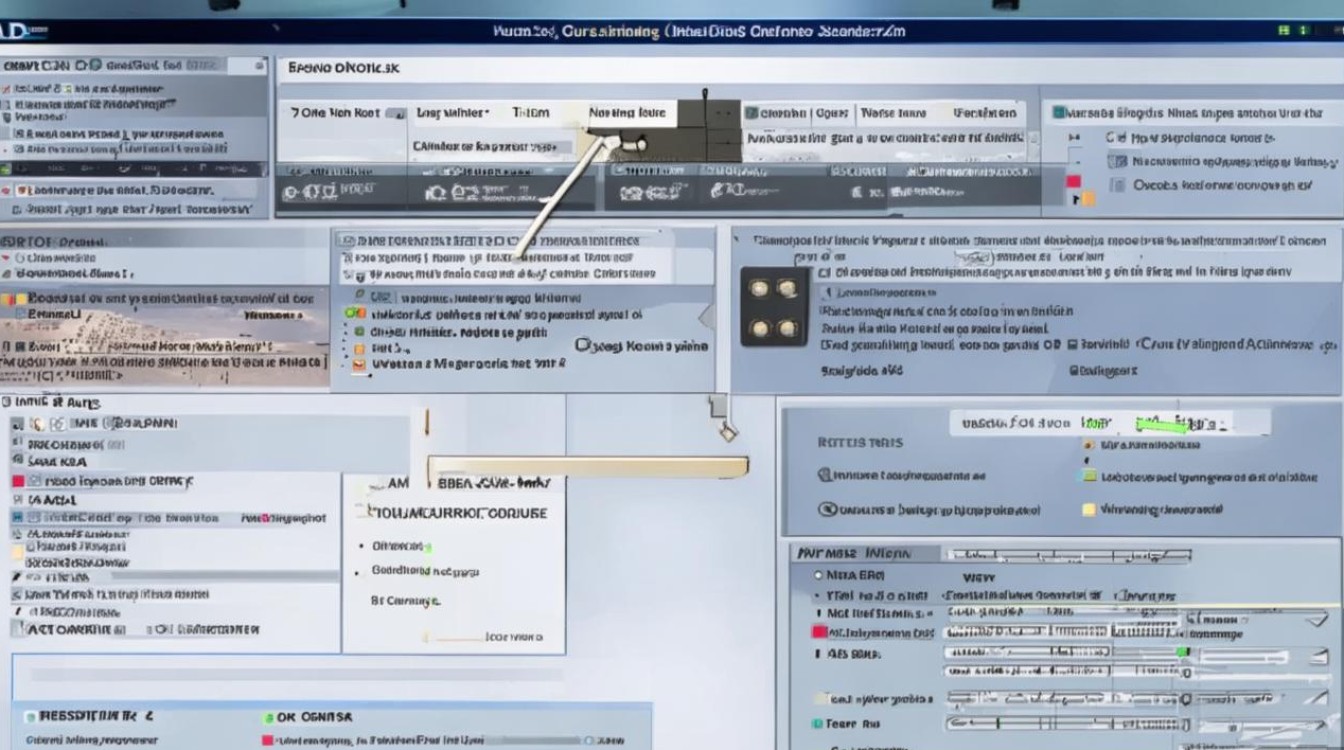
Task: Click the green icon on the Crombin tab
Action: tap(751, 113)
